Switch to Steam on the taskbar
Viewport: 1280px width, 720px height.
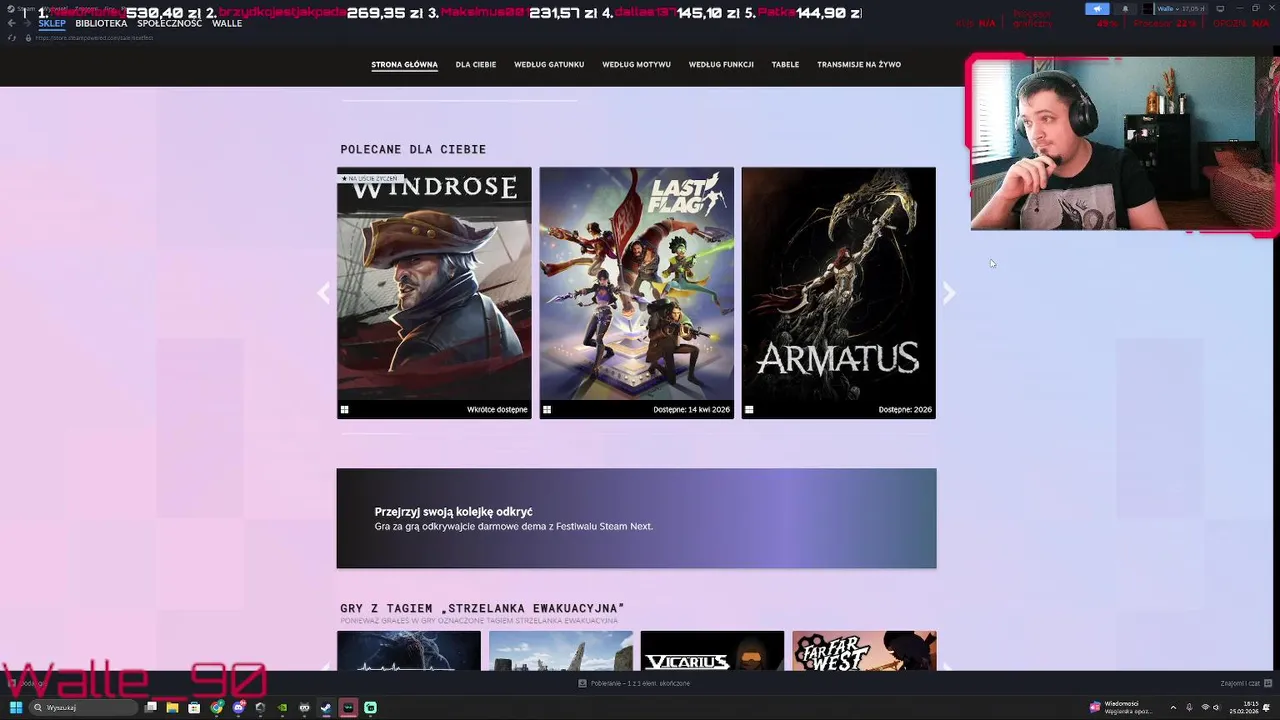[326, 707]
